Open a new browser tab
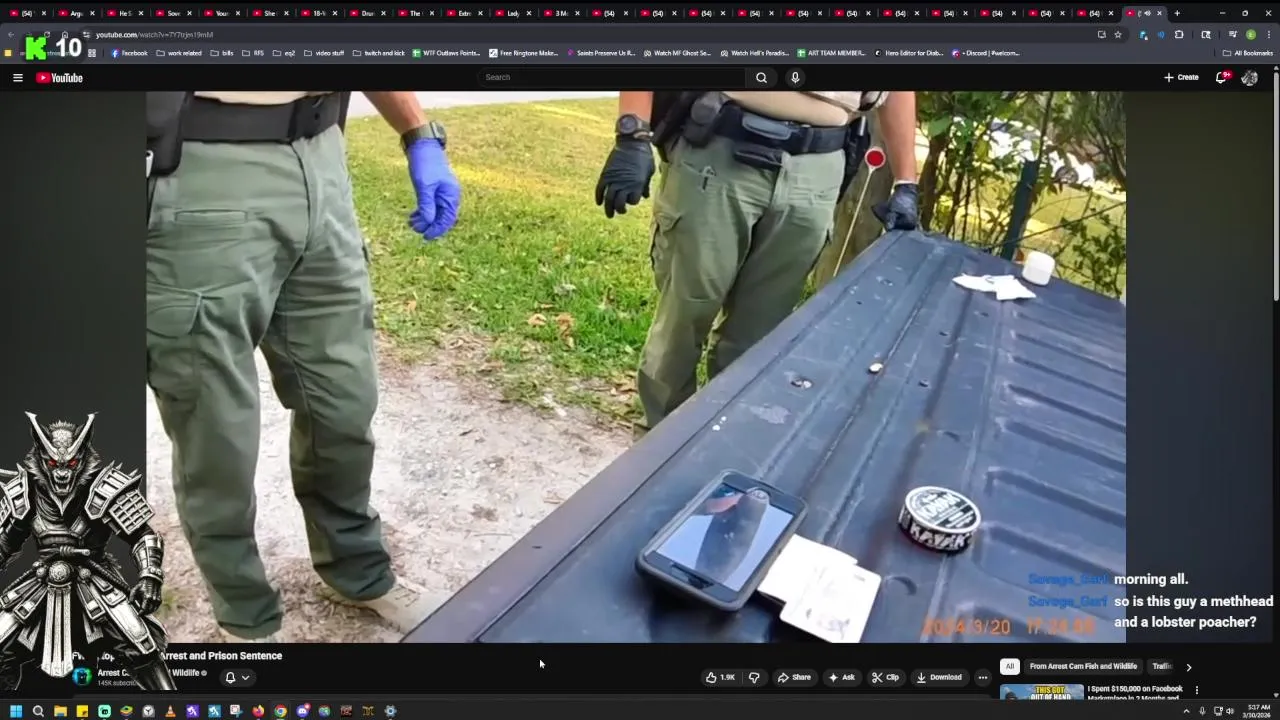 [x=1177, y=13]
